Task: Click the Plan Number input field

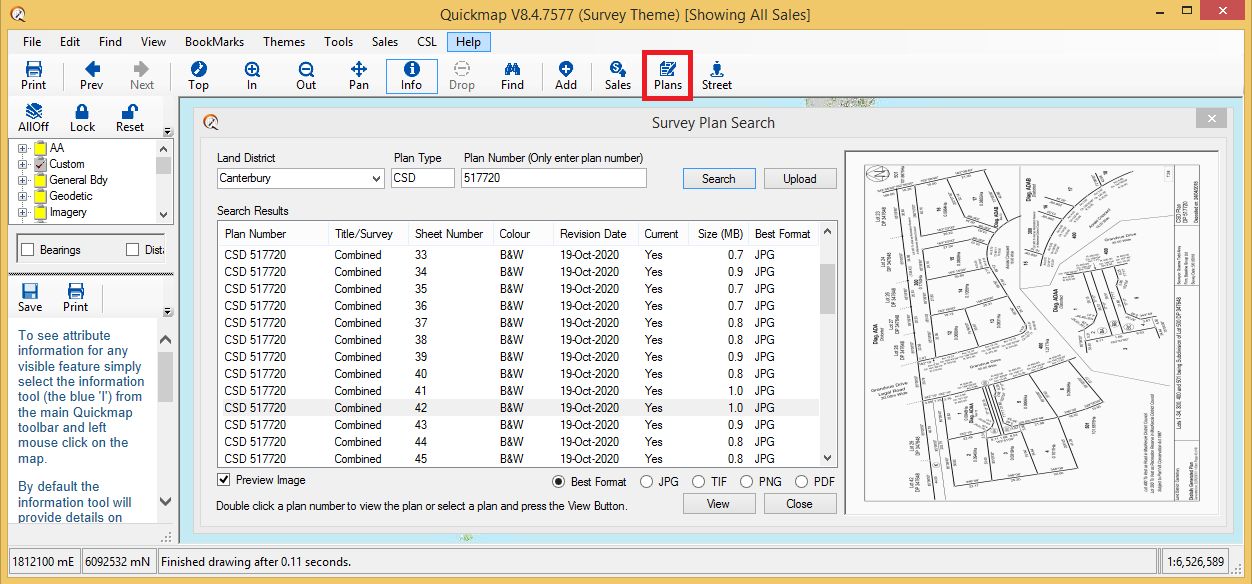Action: [x=553, y=178]
